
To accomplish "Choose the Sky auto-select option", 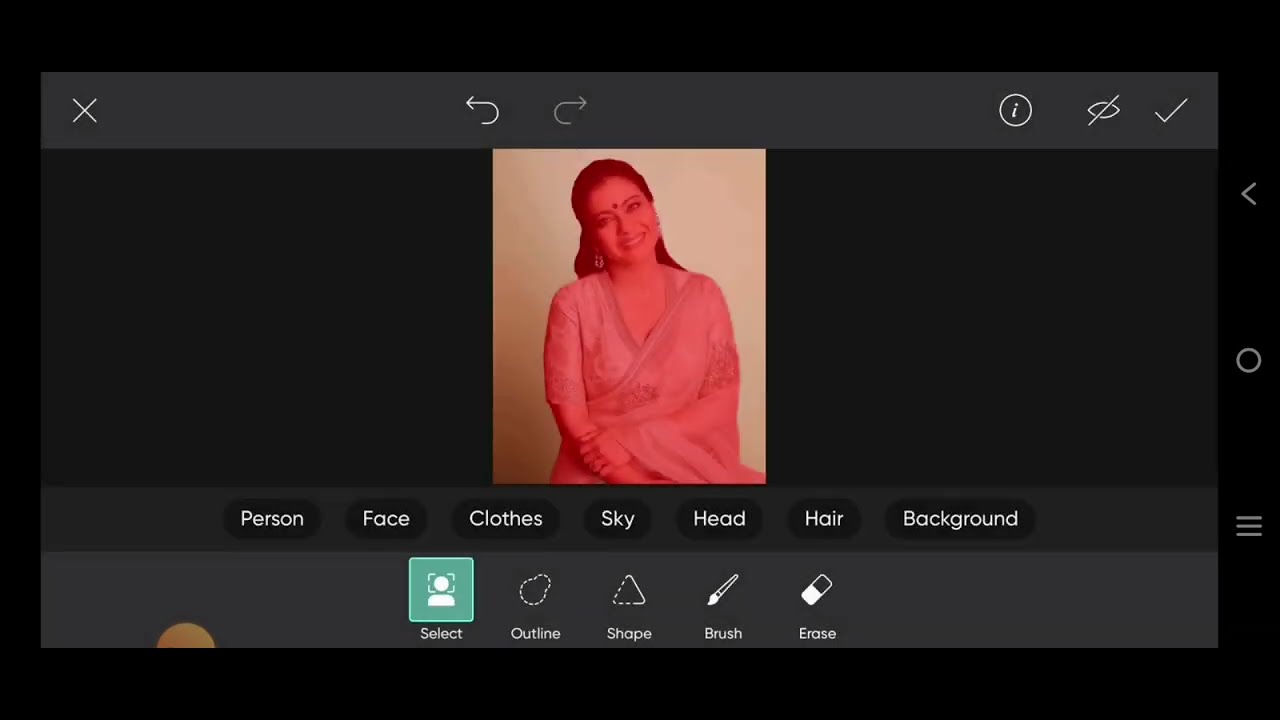I will click(x=618, y=518).
